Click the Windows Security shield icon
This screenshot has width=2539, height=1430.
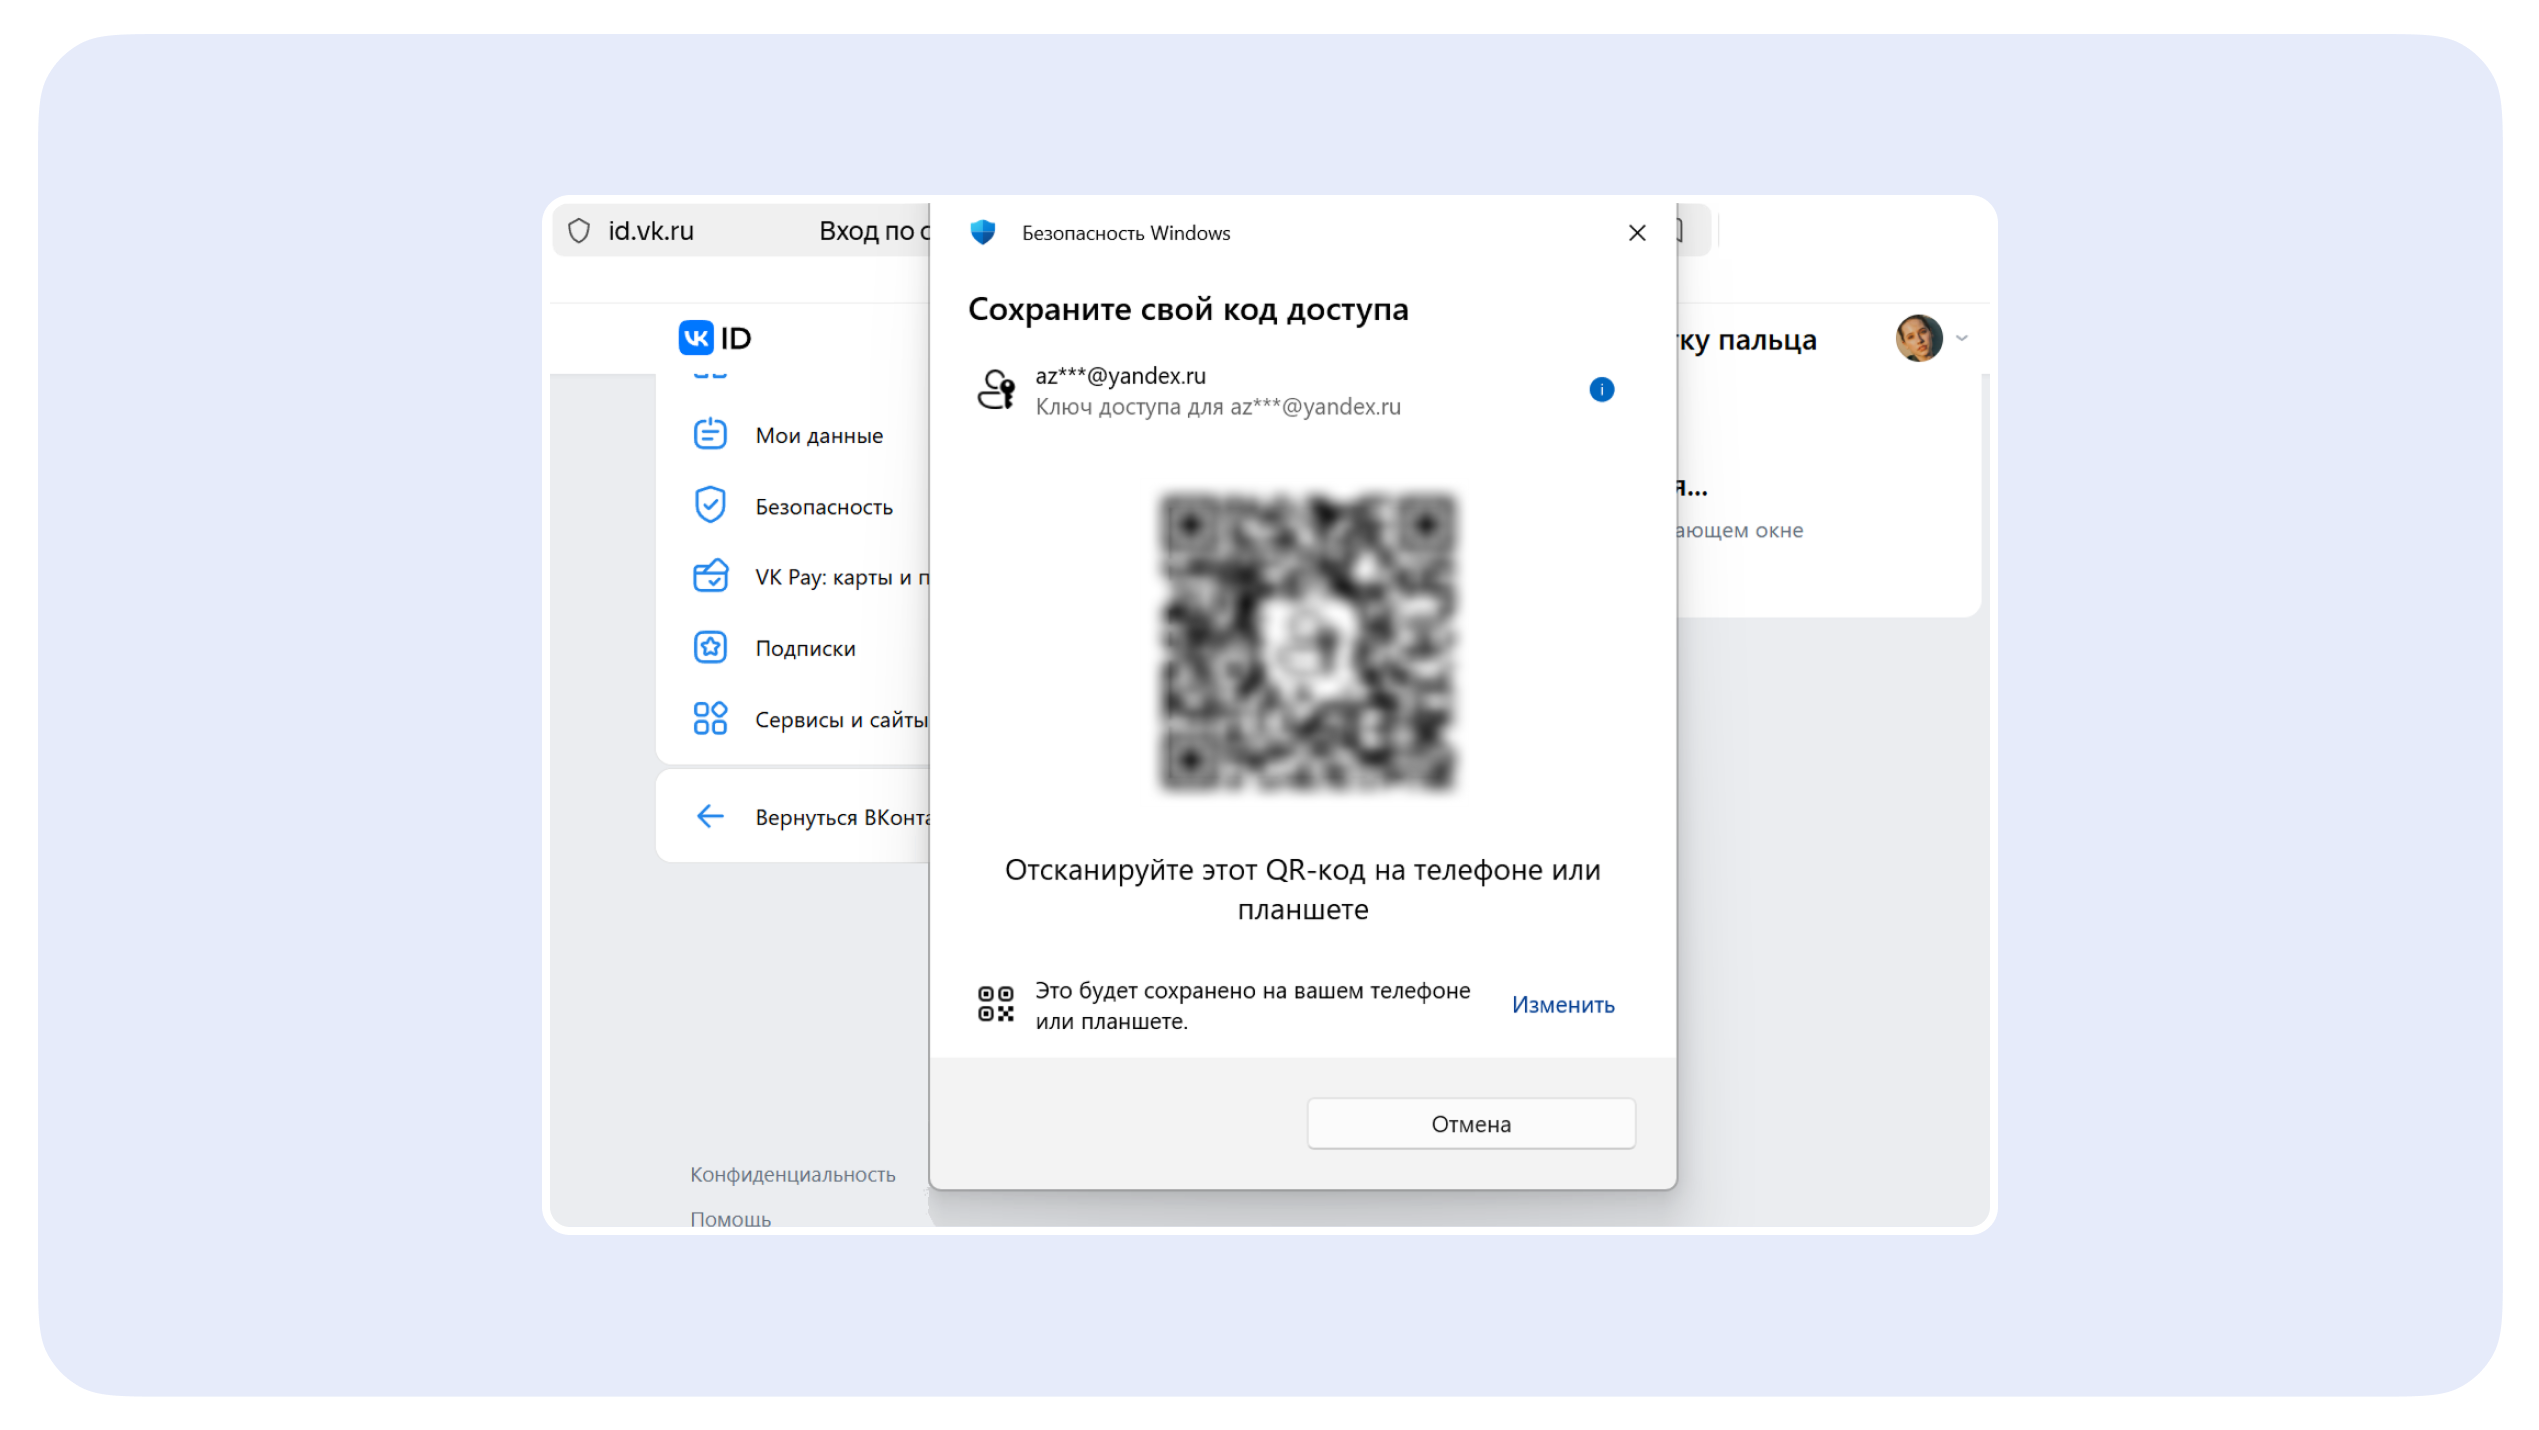[x=982, y=232]
